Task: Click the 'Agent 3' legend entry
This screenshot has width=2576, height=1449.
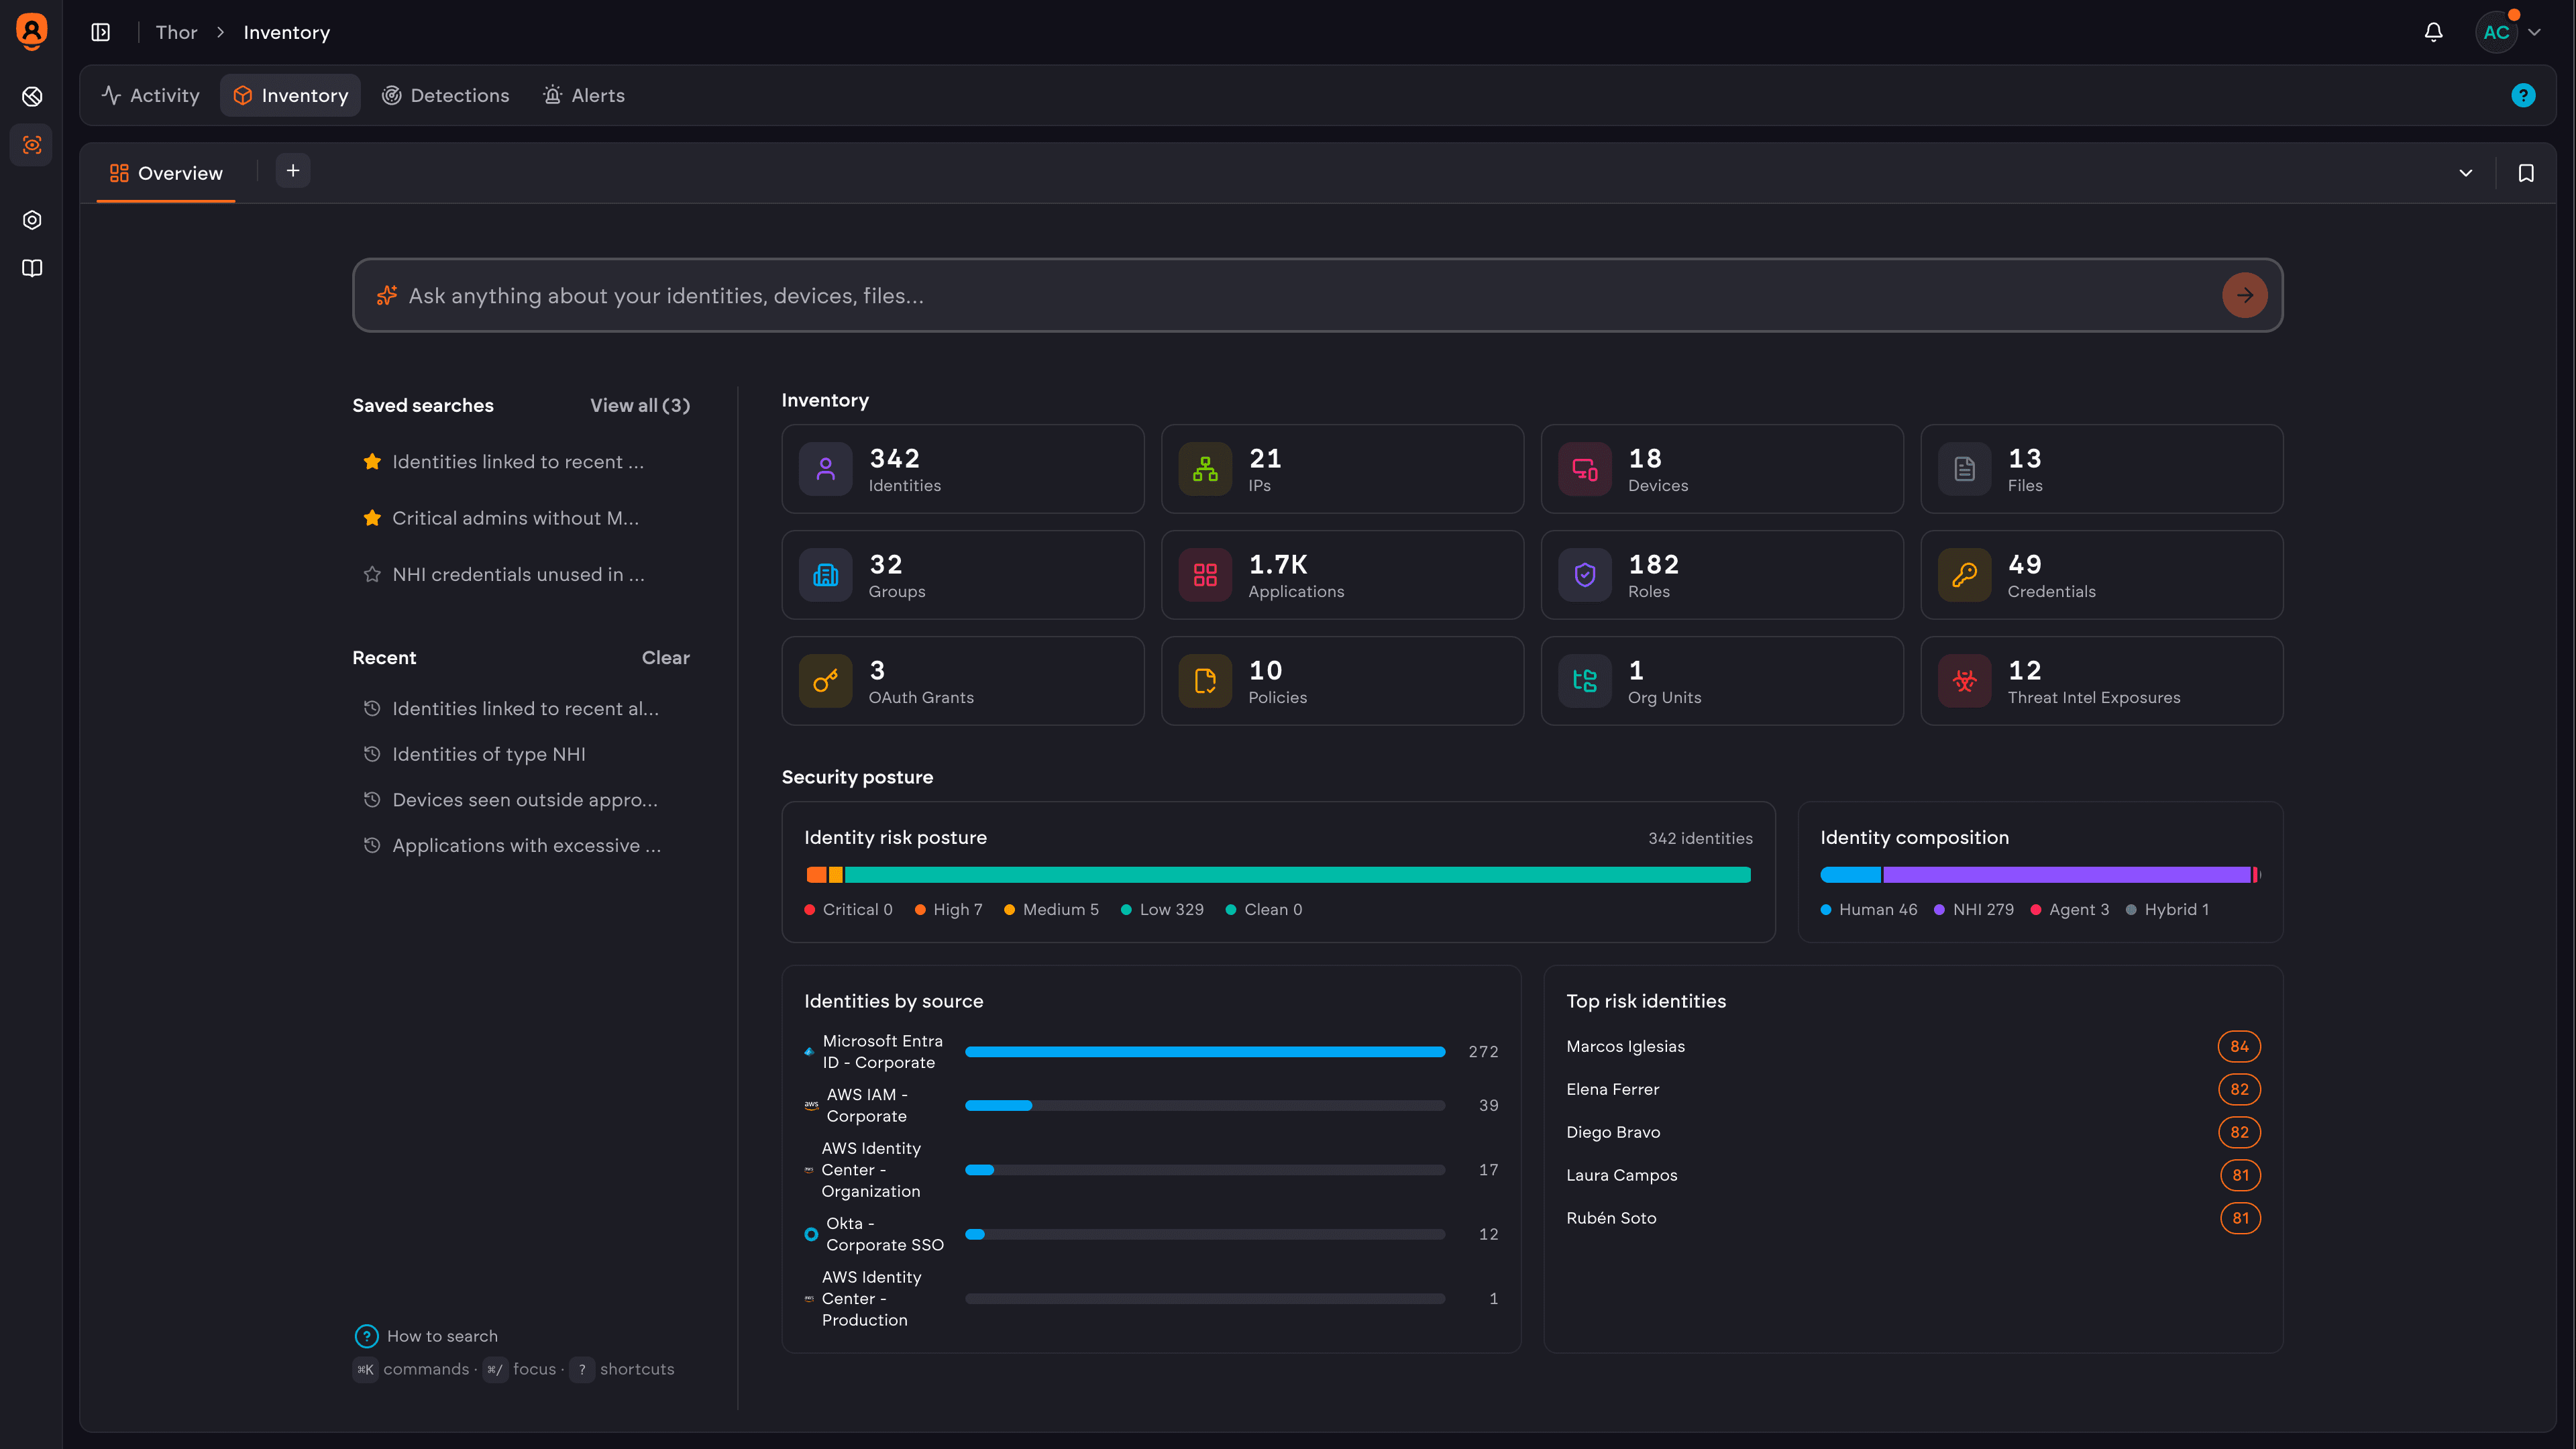Action: 2069,910
